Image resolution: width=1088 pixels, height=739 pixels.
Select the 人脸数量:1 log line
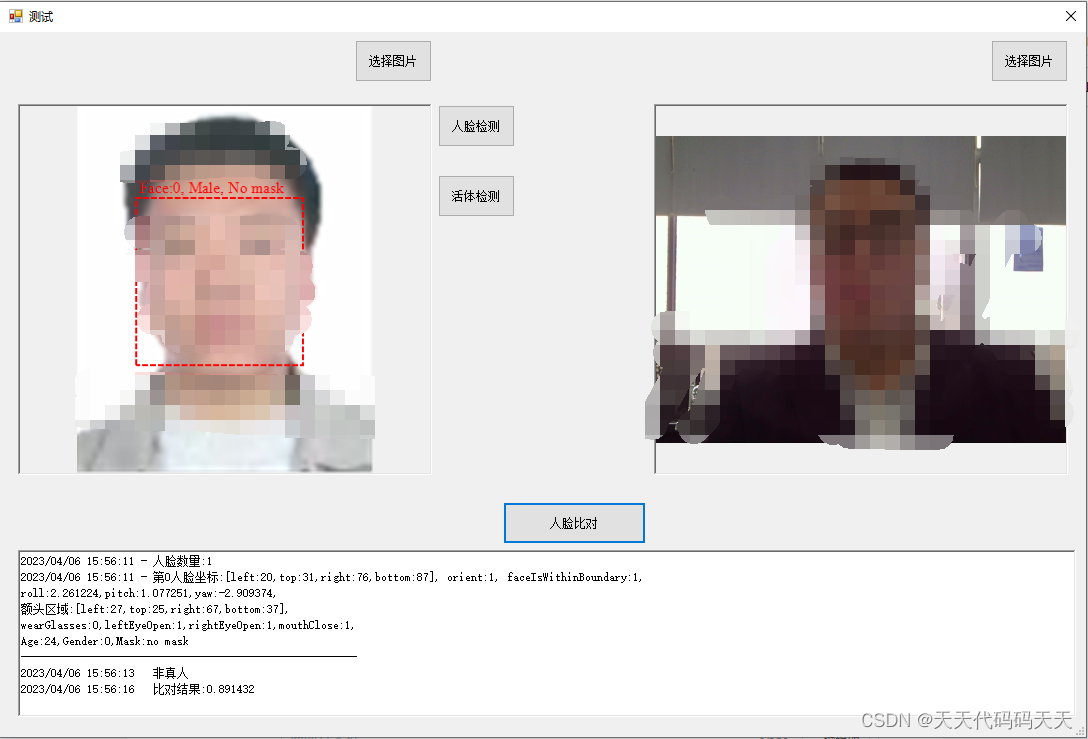tap(116, 561)
